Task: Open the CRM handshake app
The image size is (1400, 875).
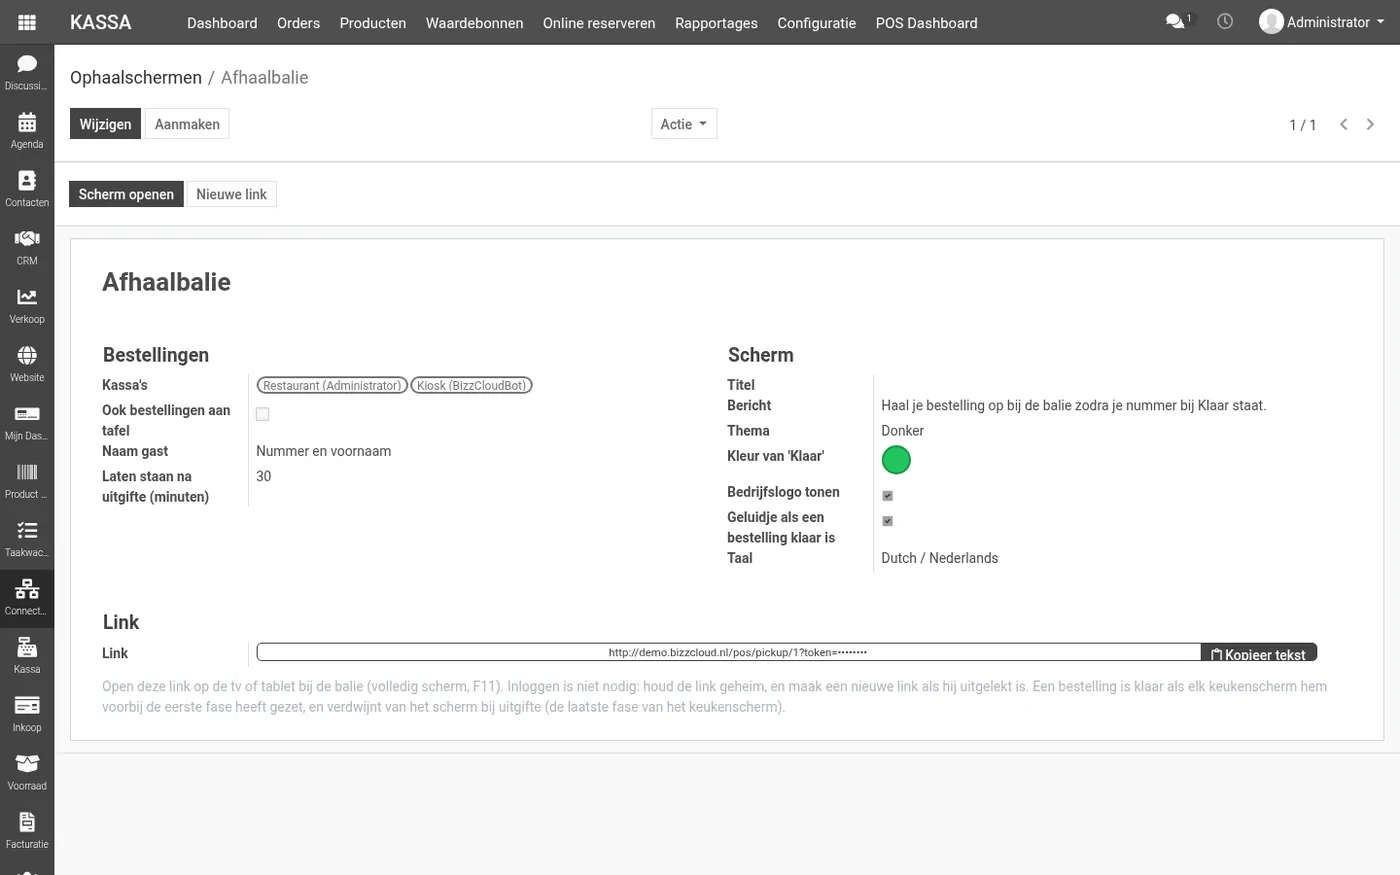Action: point(27,247)
